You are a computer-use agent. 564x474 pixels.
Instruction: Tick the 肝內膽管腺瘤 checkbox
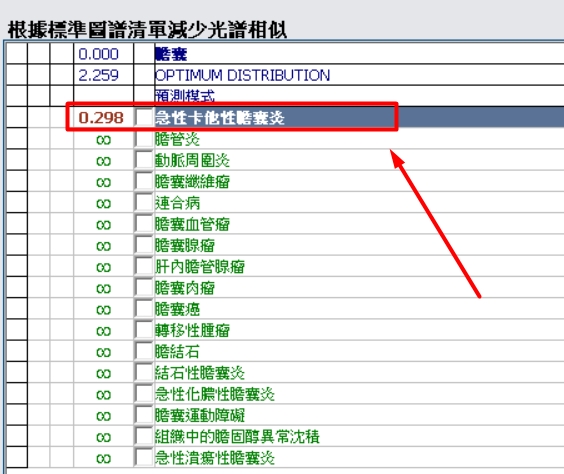[x=144, y=266]
